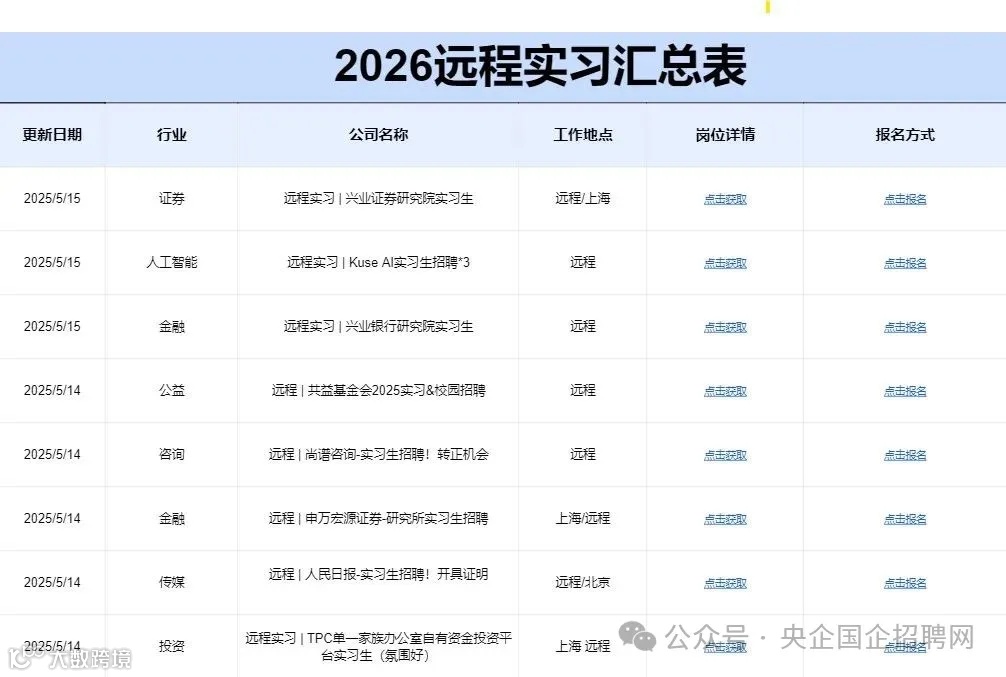Click the 工作地点 column header

[582, 135]
